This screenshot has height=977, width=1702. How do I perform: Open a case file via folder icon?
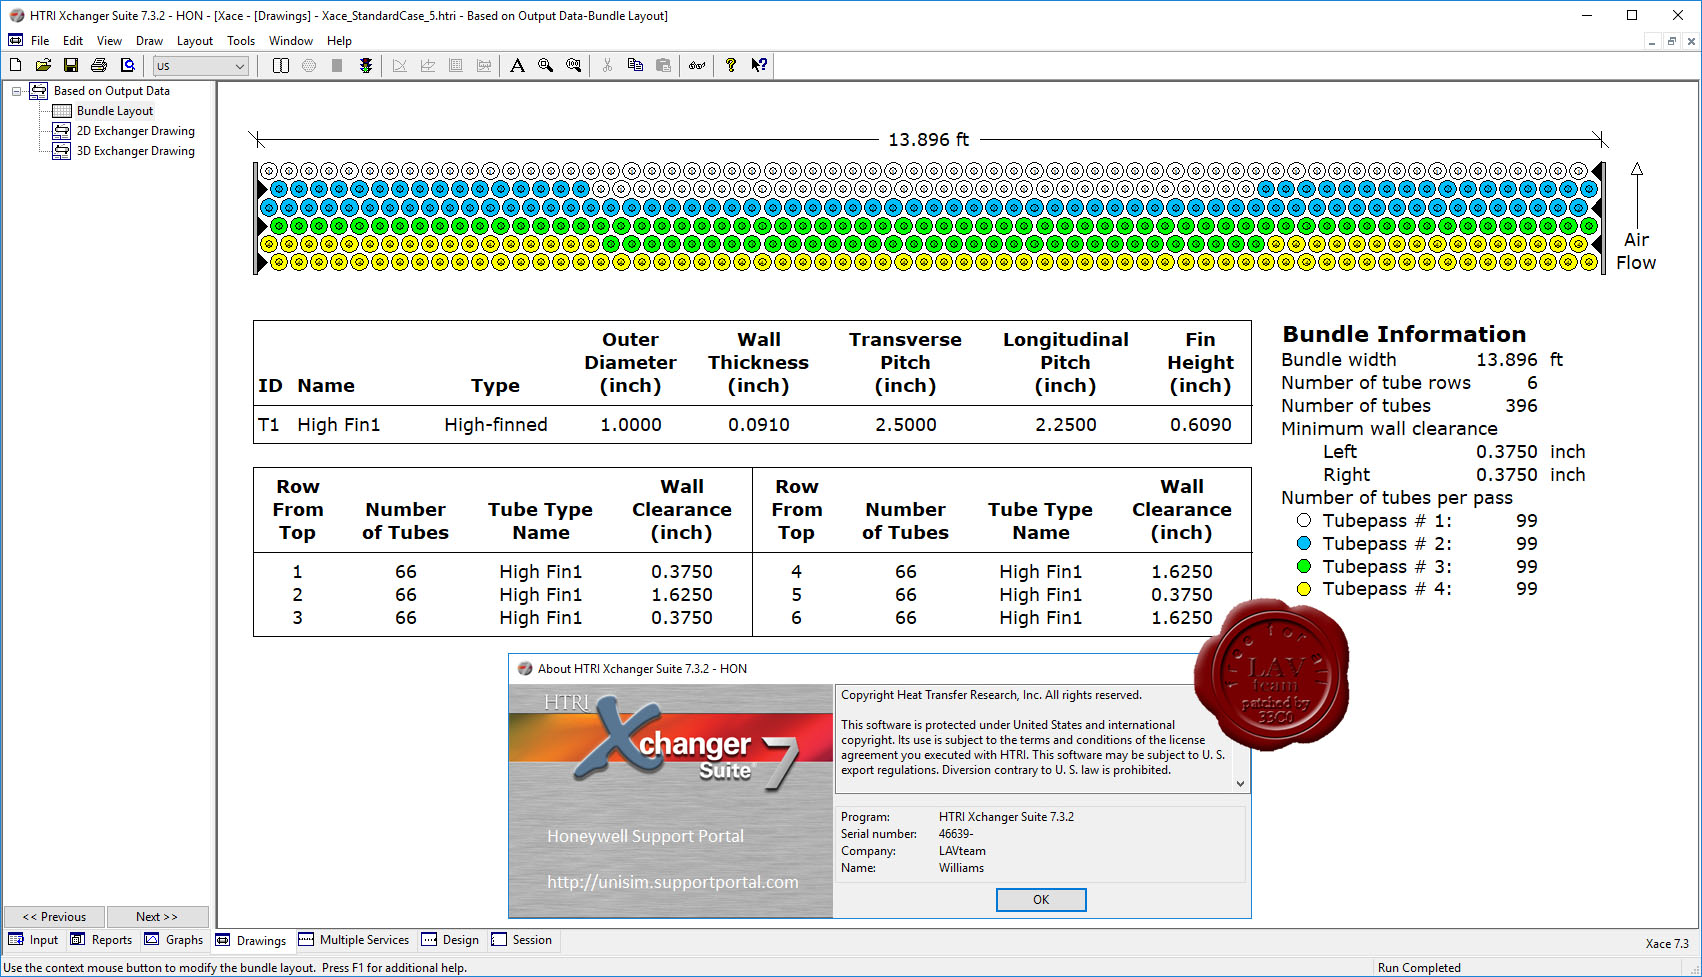point(43,65)
